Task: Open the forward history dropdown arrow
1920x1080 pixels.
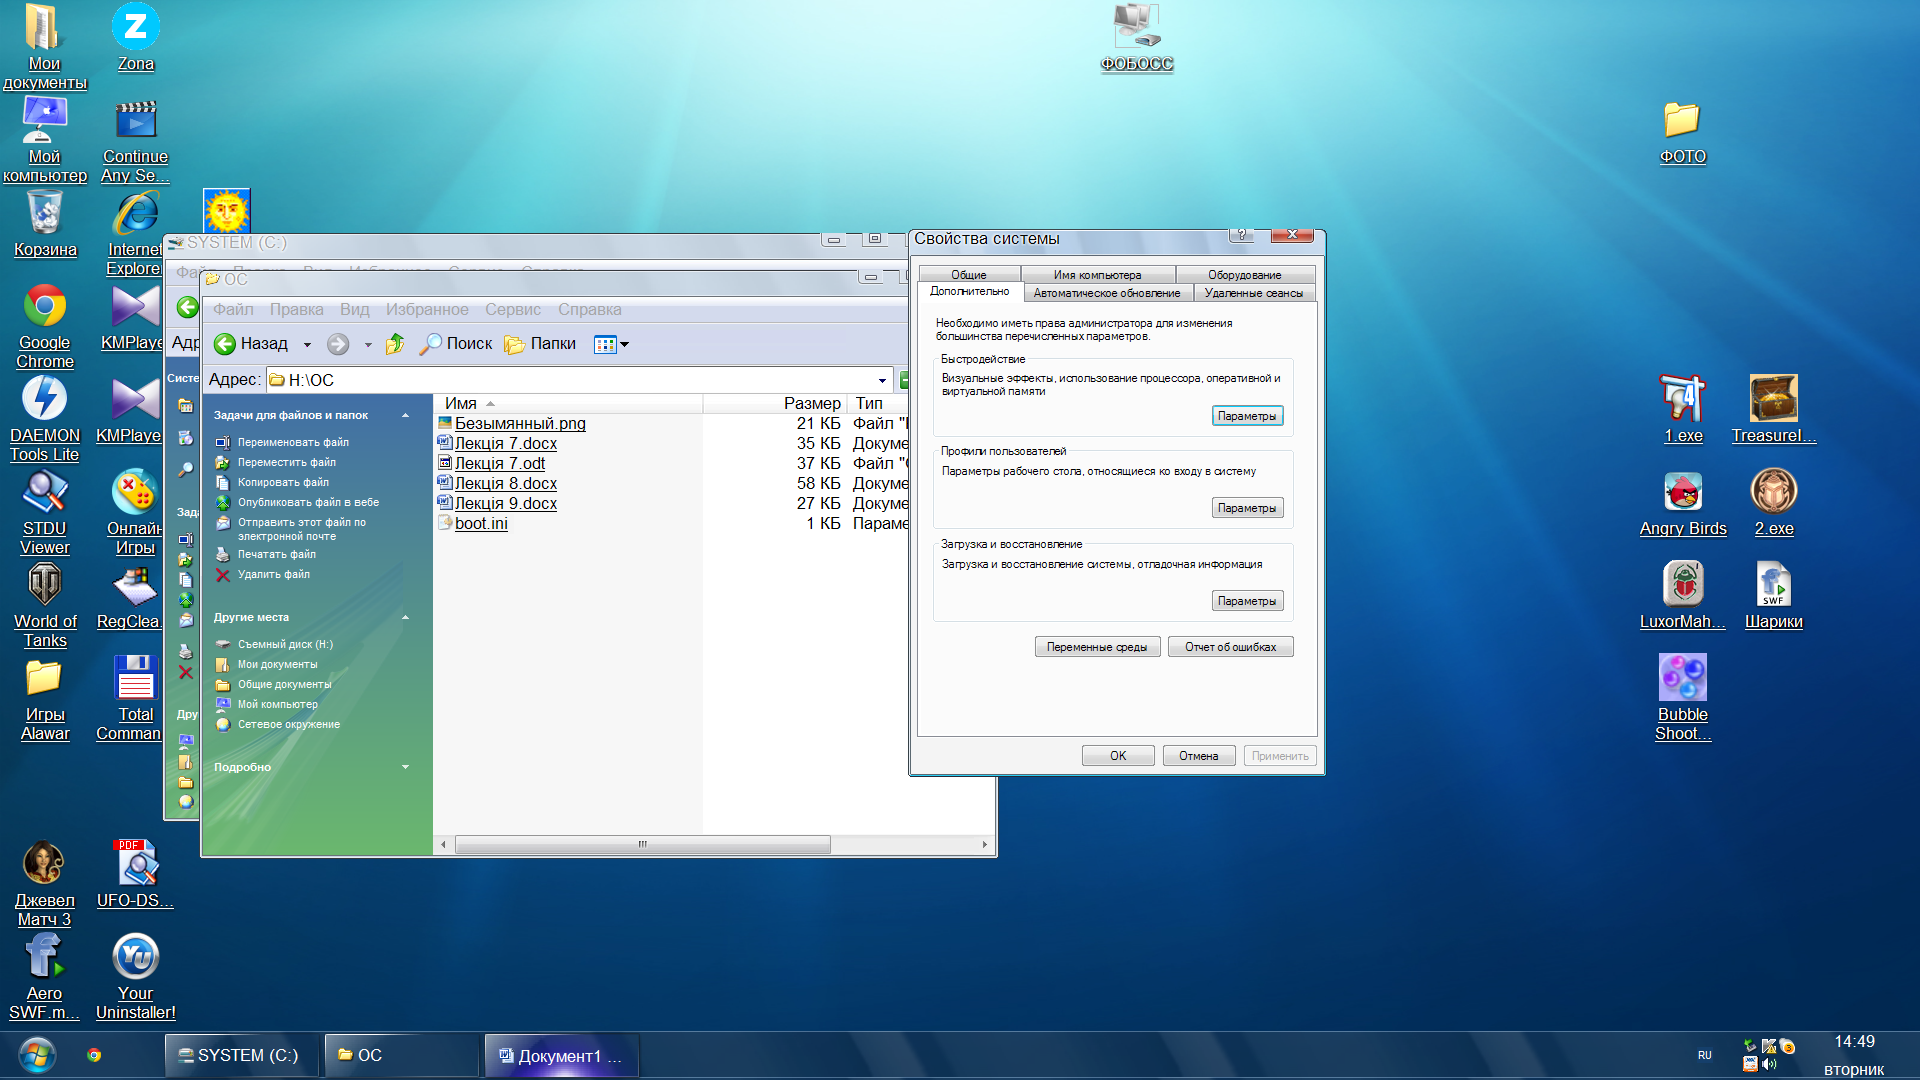Action: pos(368,345)
